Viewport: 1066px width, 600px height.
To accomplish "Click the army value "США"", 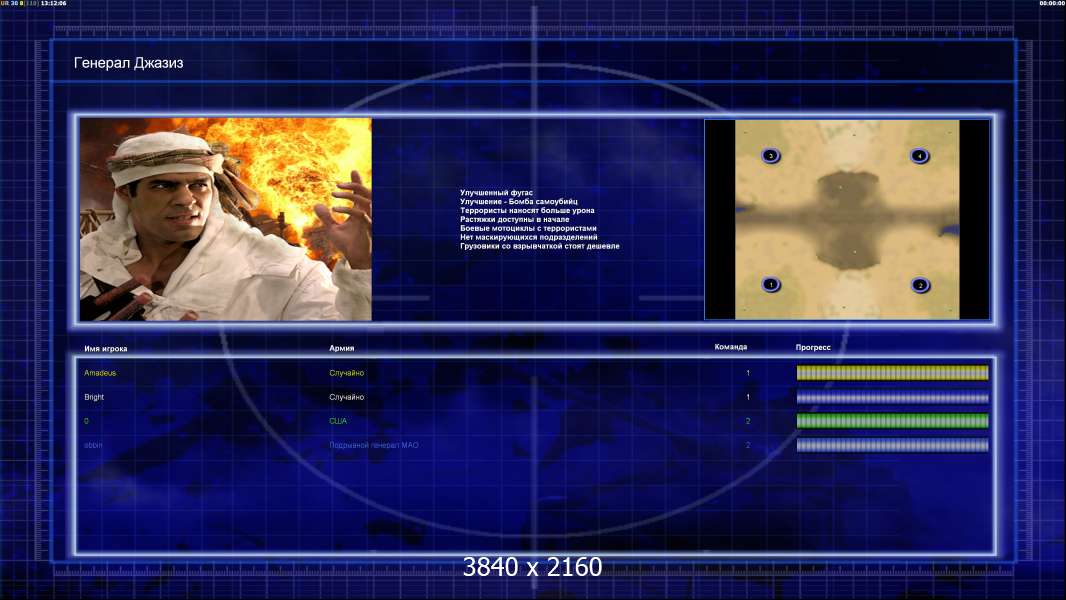I will [338, 421].
